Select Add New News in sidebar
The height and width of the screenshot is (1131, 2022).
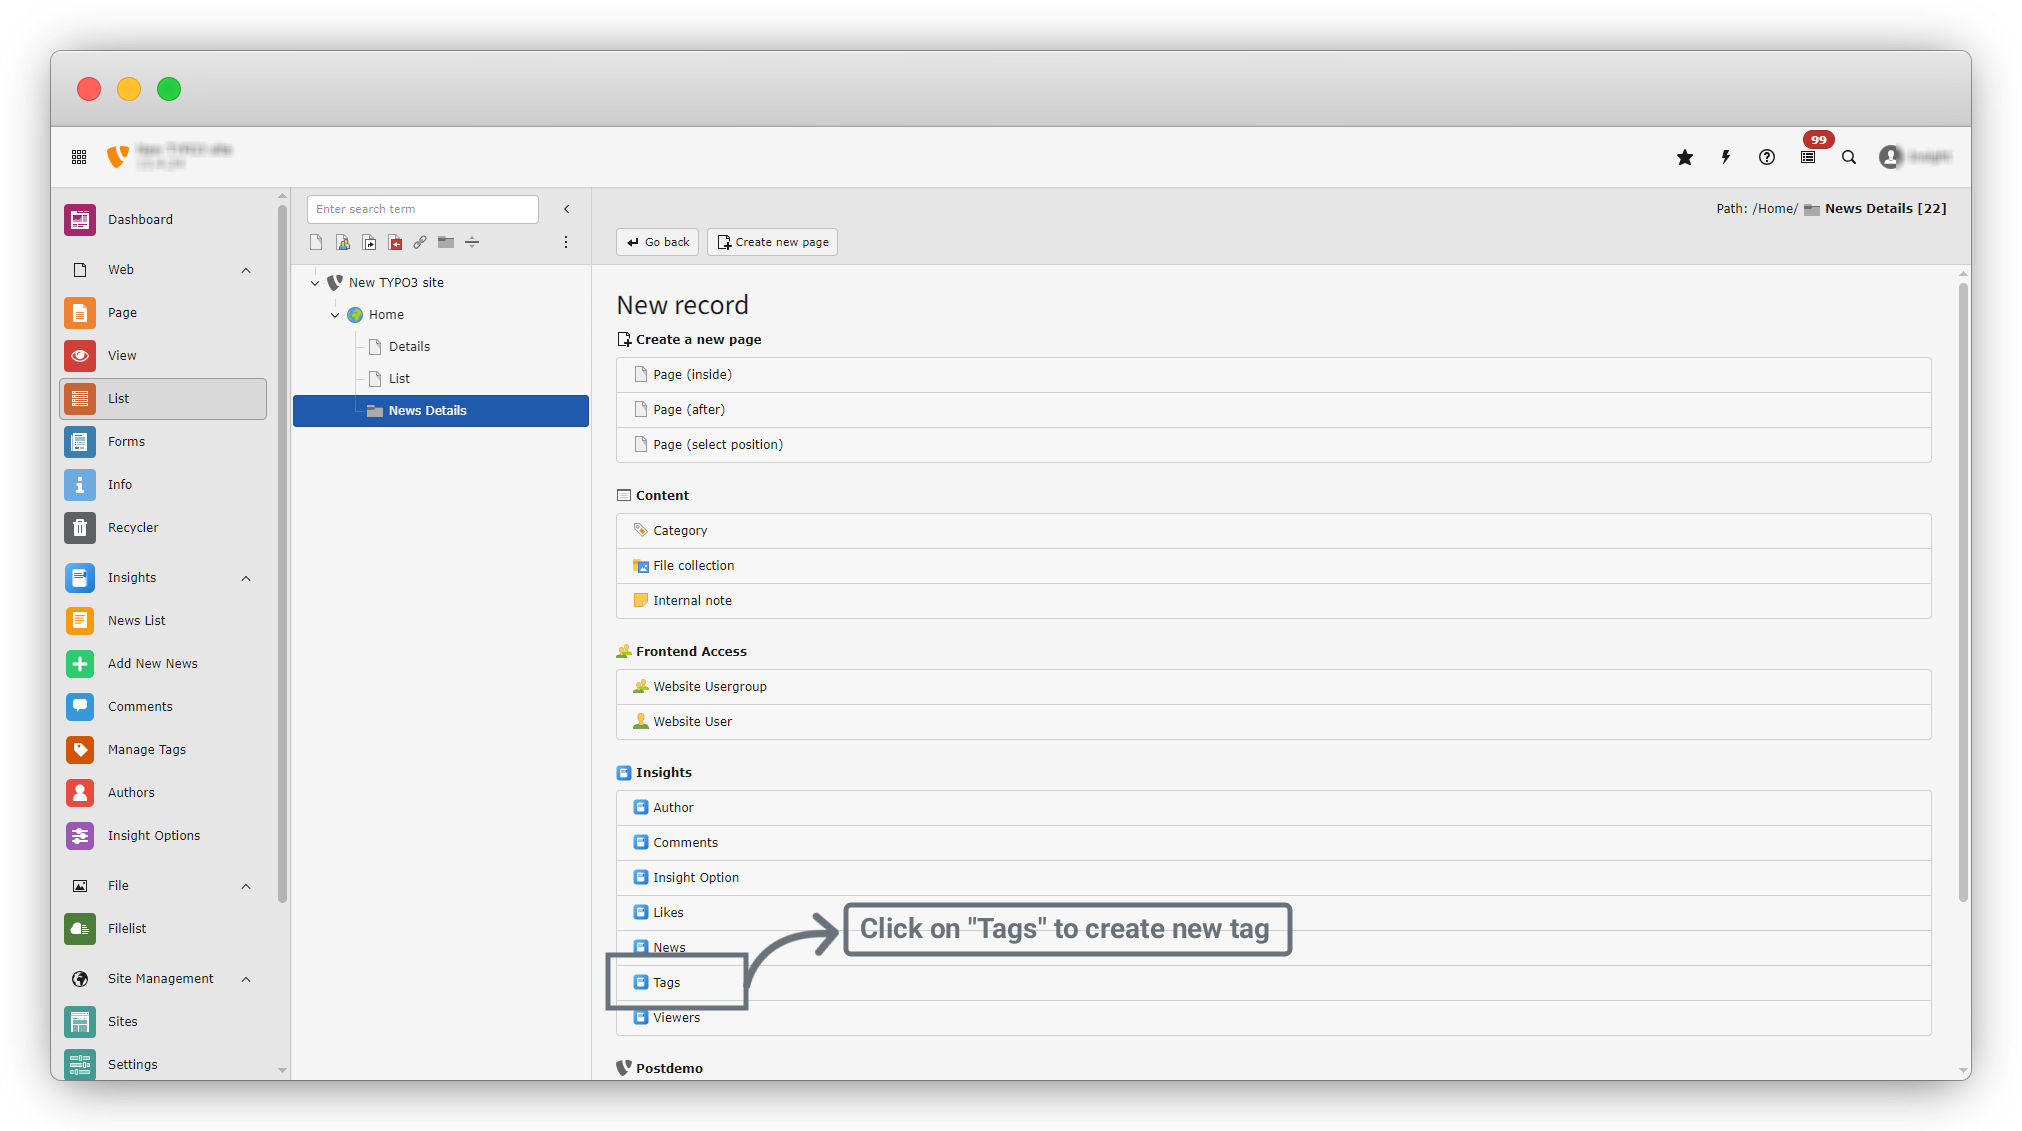[152, 663]
